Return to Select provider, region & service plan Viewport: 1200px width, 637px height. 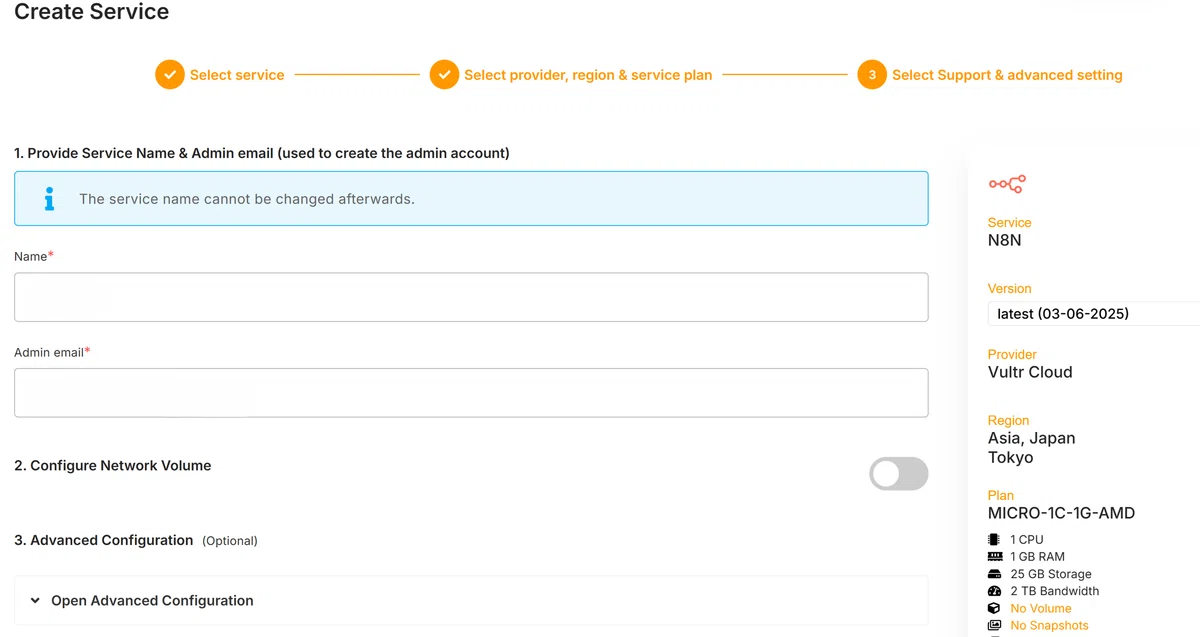[588, 75]
